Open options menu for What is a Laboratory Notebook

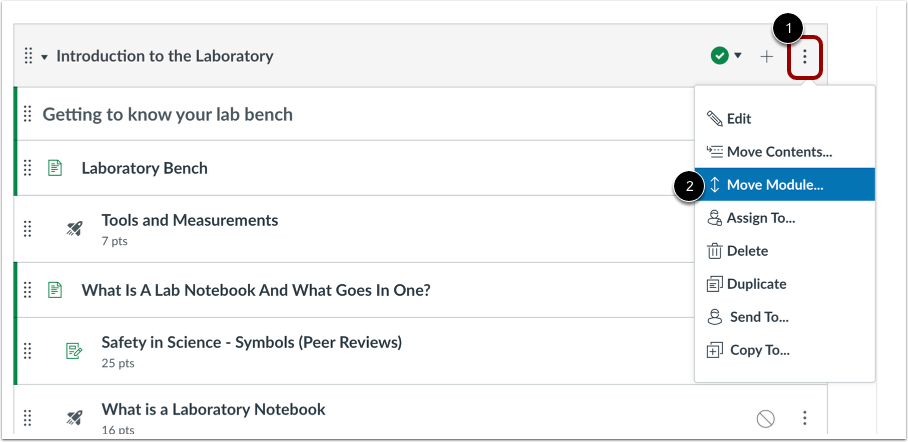coord(805,417)
